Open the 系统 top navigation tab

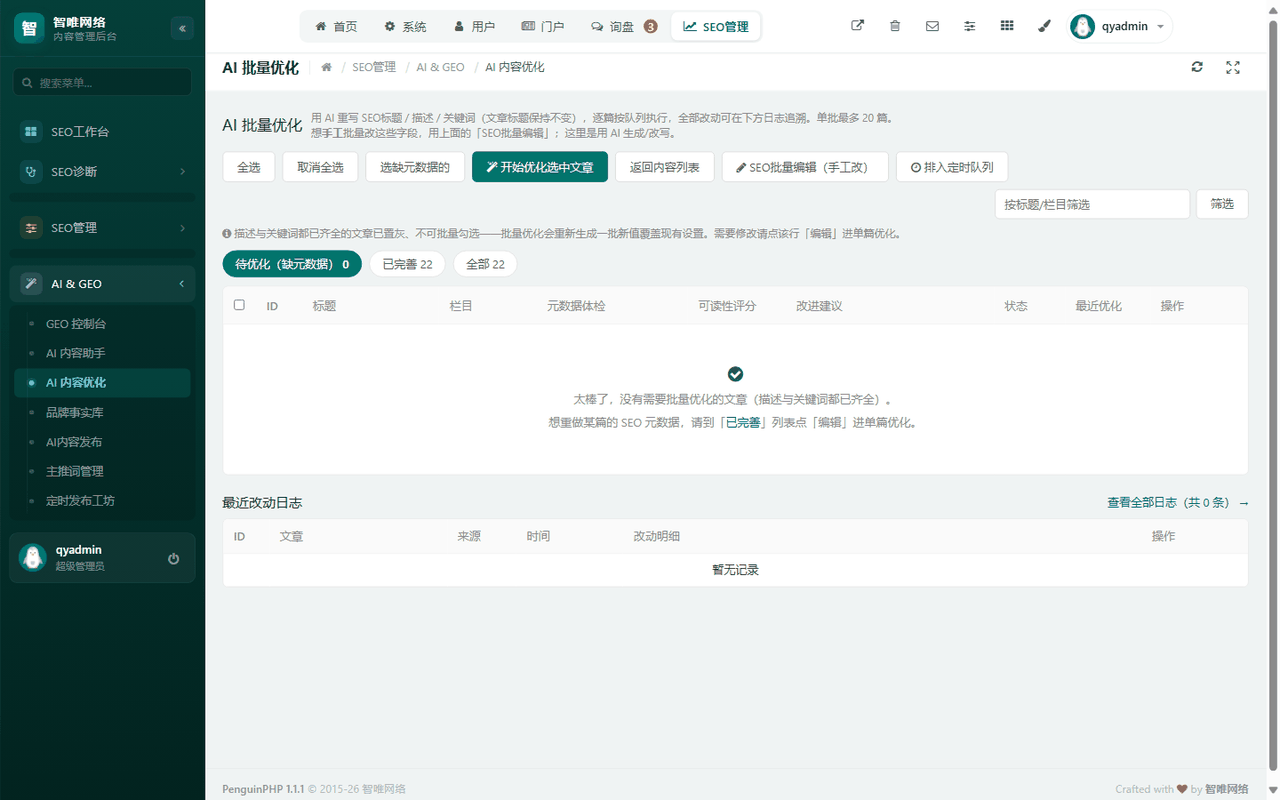[405, 27]
